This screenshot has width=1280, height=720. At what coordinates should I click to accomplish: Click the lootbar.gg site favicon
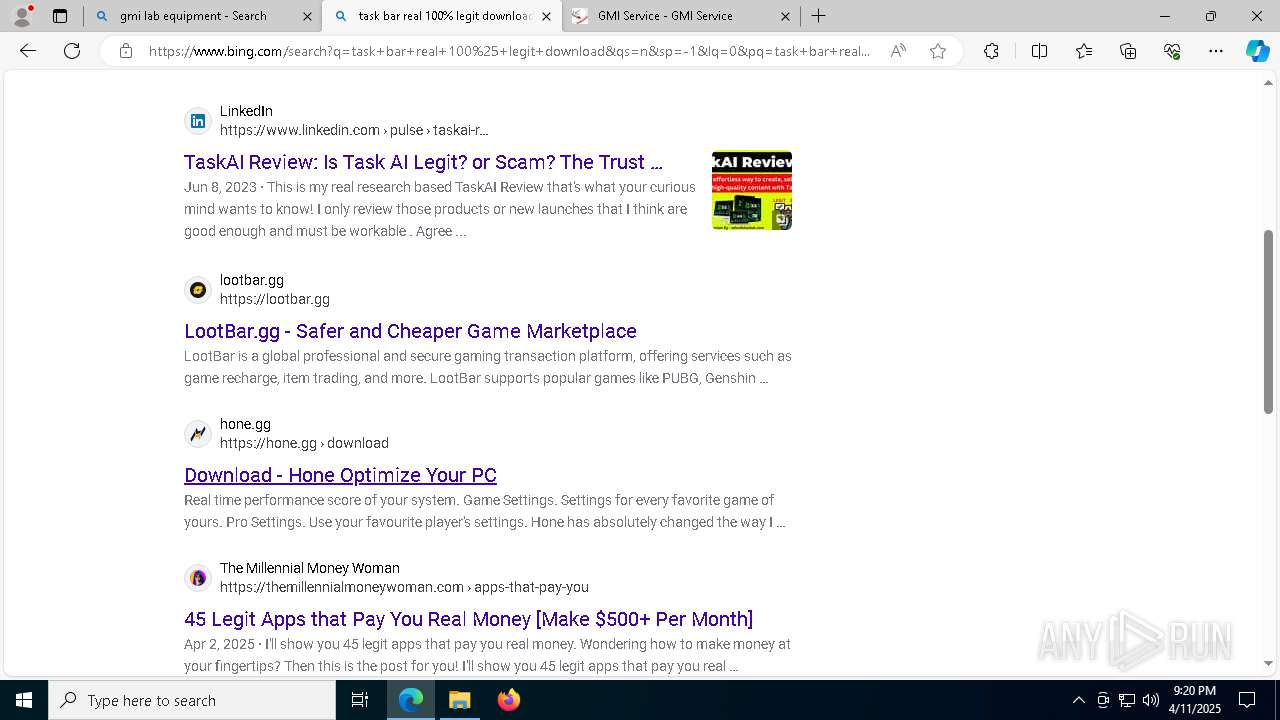[198, 290]
